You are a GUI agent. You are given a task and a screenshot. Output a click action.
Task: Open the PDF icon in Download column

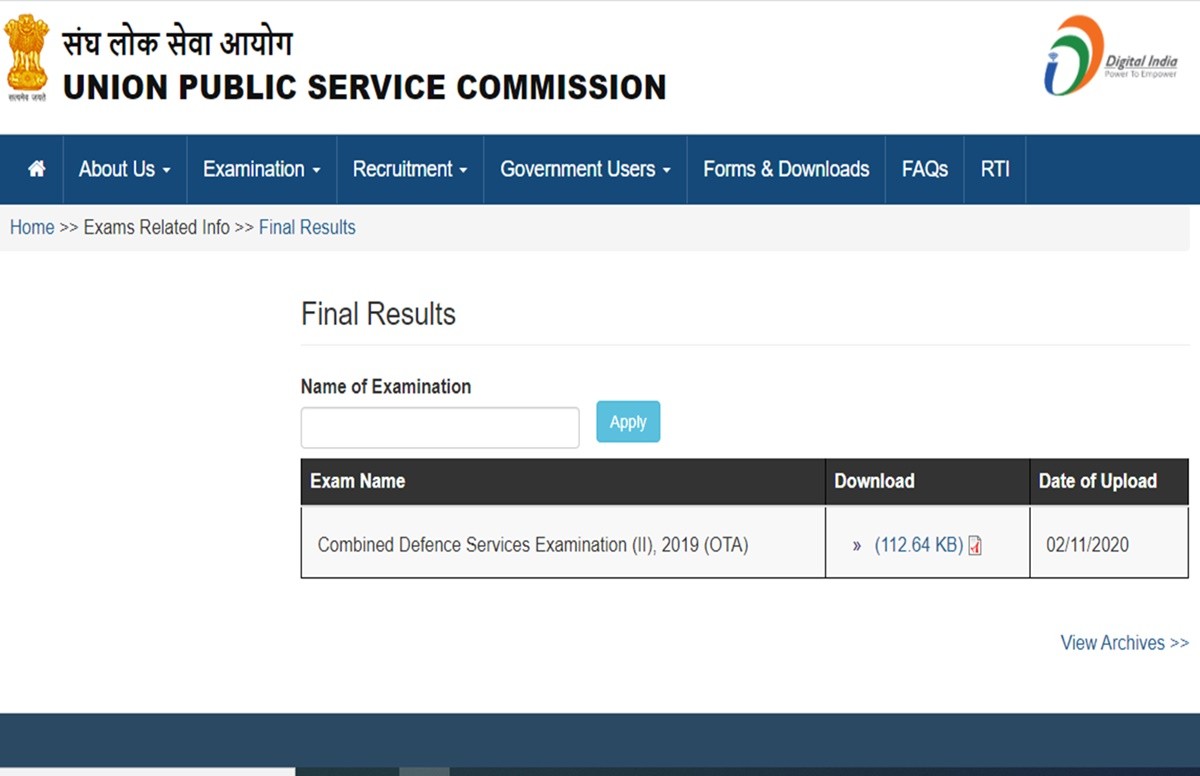click(x=975, y=546)
